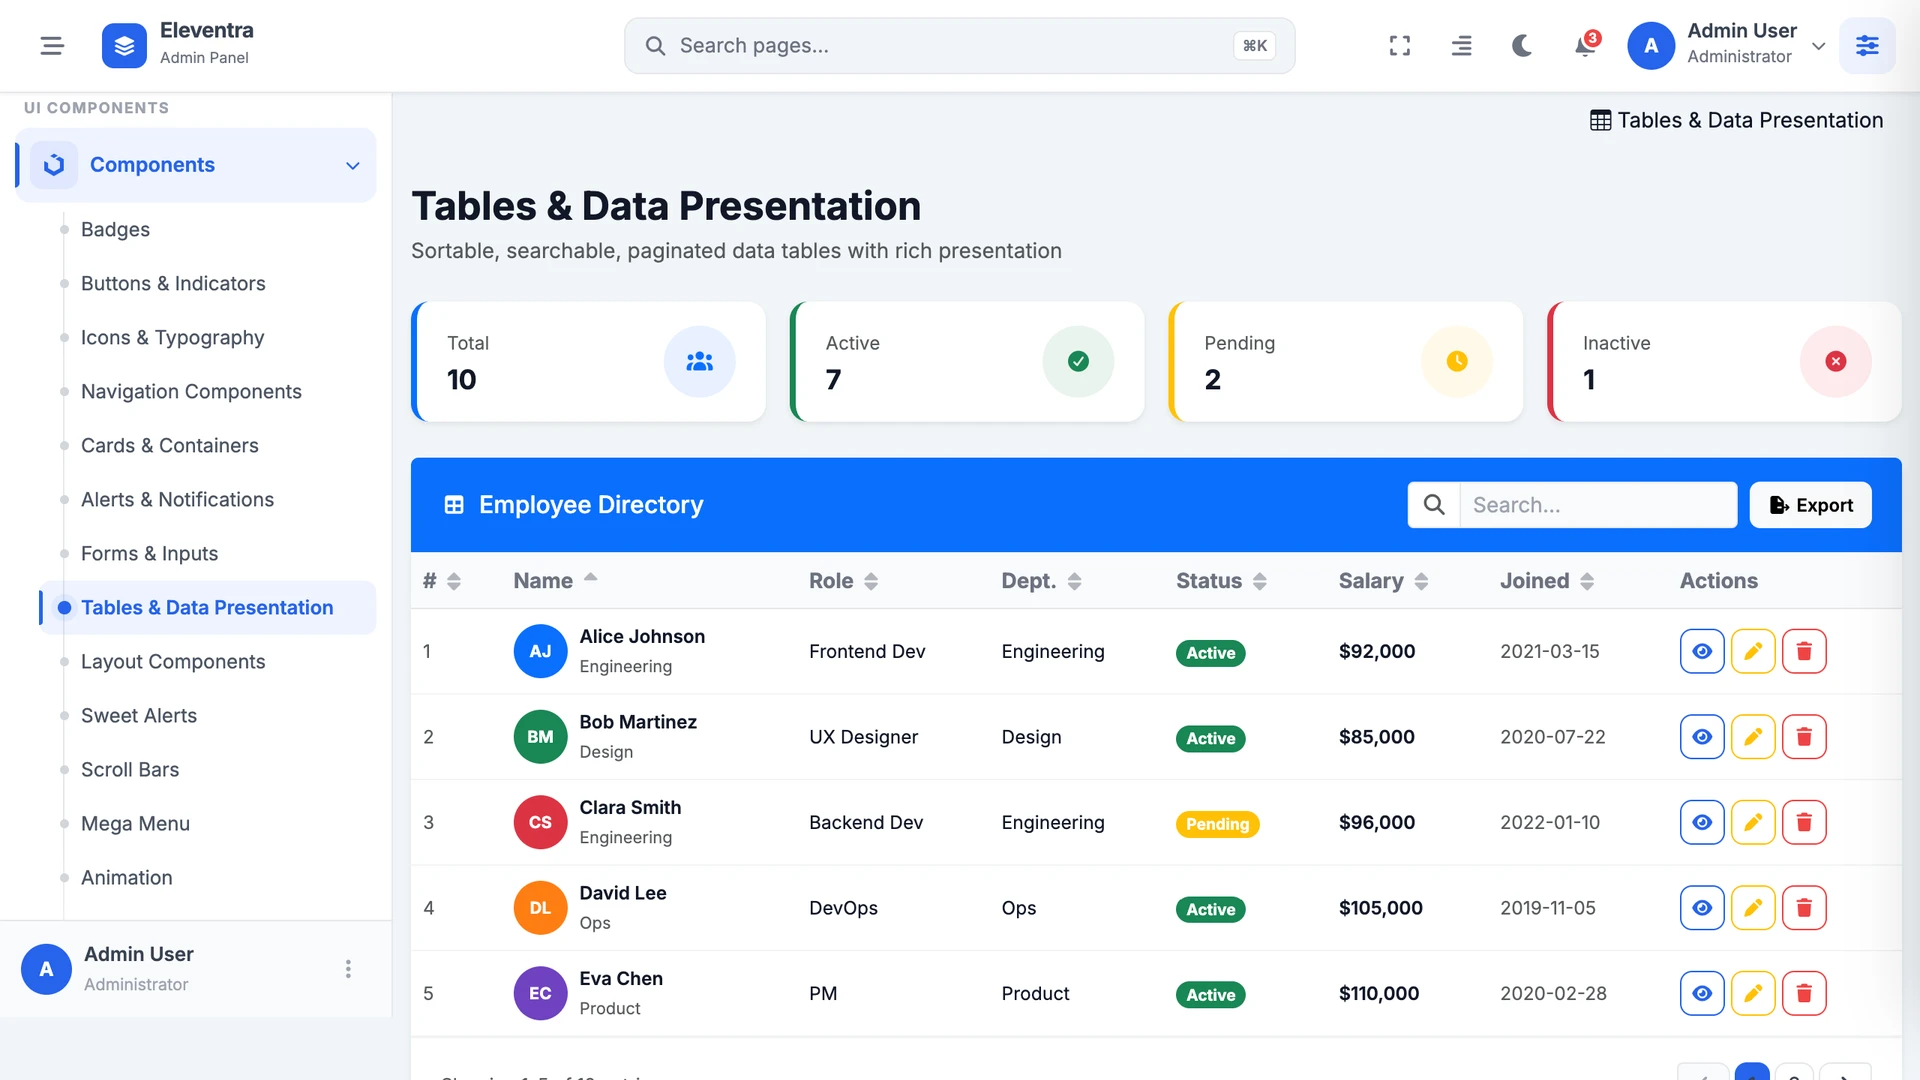Sort table by Joined column
1920x1080 pixels.
pyautogui.click(x=1546, y=581)
